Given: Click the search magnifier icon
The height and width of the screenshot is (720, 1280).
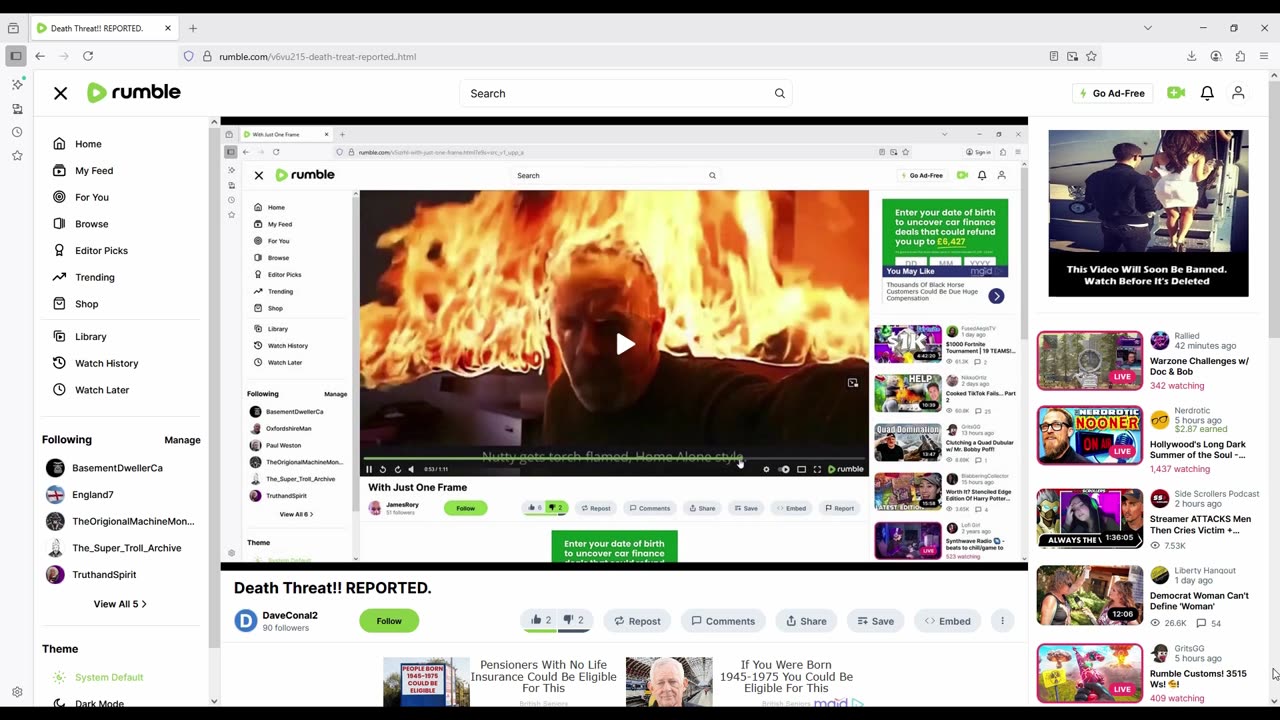Looking at the screenshot, I should point(780,93).
